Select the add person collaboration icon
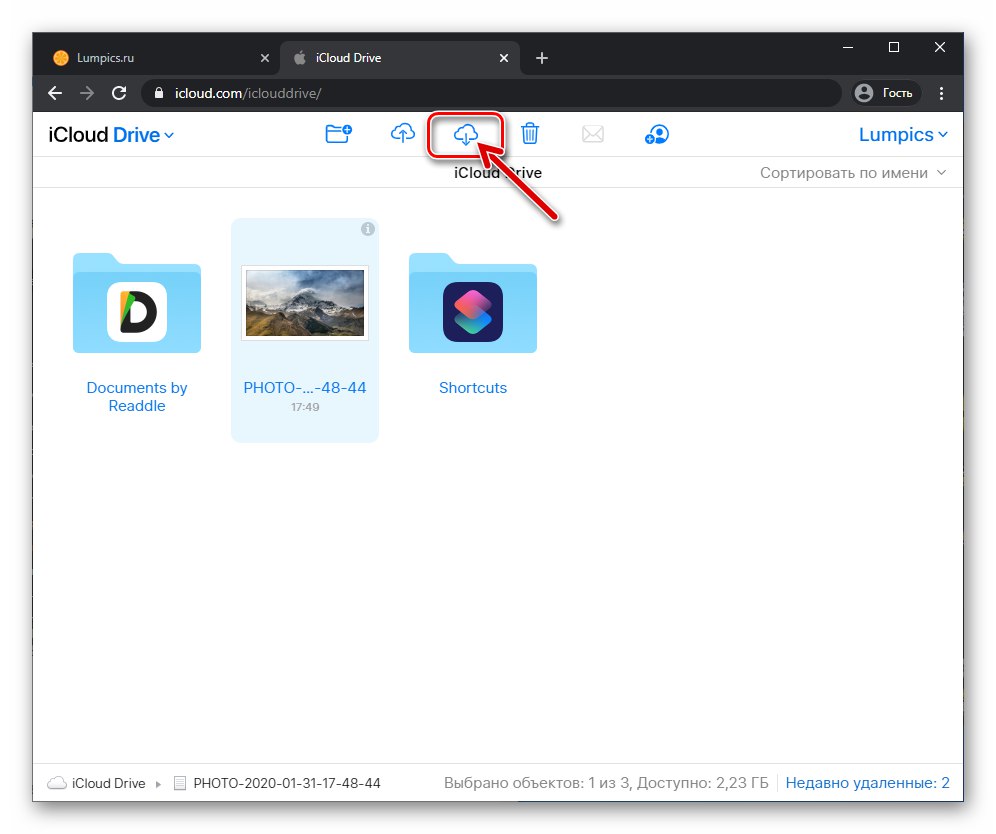The width and height of the screenshot is (996, 834). [657, 133]
